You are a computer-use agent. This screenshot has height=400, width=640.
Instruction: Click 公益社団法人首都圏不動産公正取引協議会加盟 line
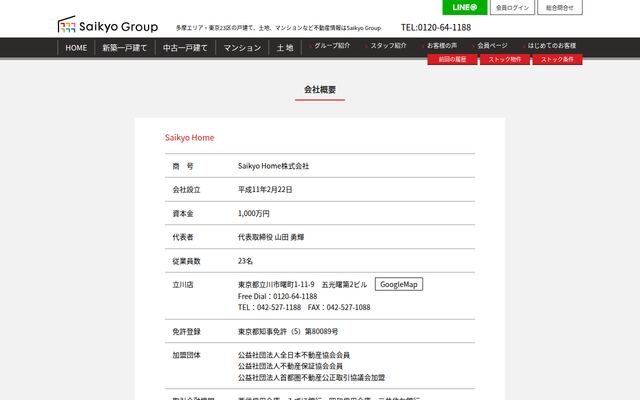click(x=311, y=378)
